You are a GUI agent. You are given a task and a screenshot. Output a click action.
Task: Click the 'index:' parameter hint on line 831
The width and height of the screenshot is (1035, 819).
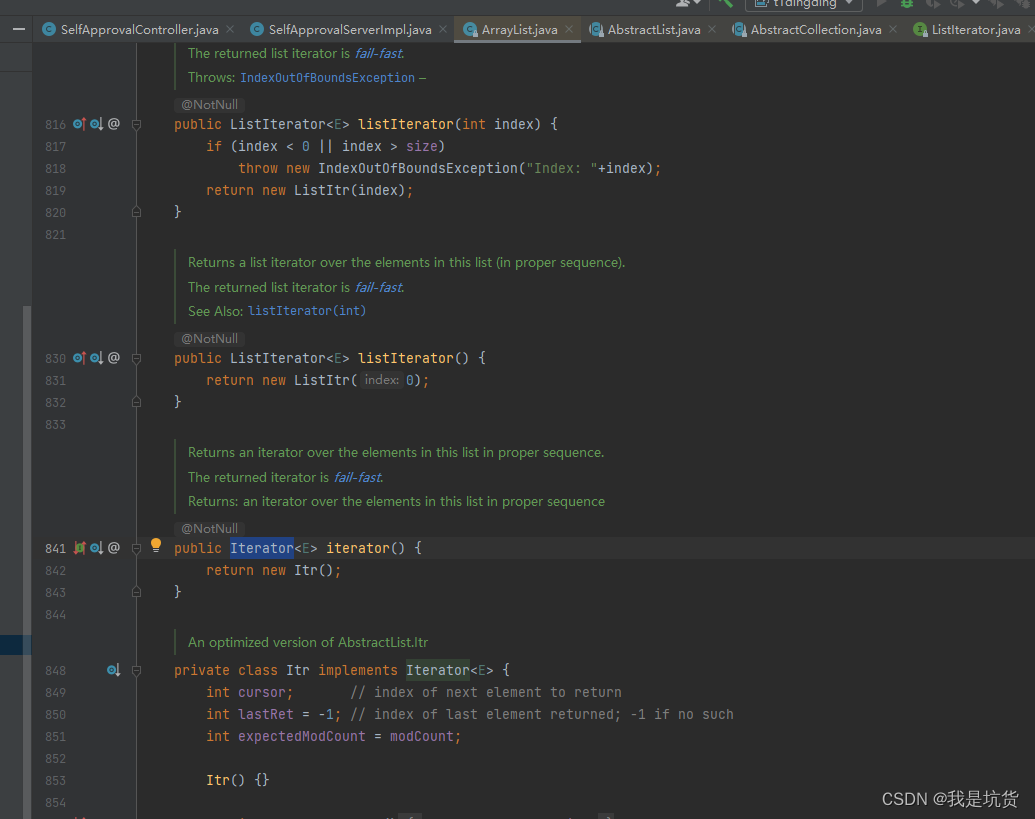click(382, 380)
